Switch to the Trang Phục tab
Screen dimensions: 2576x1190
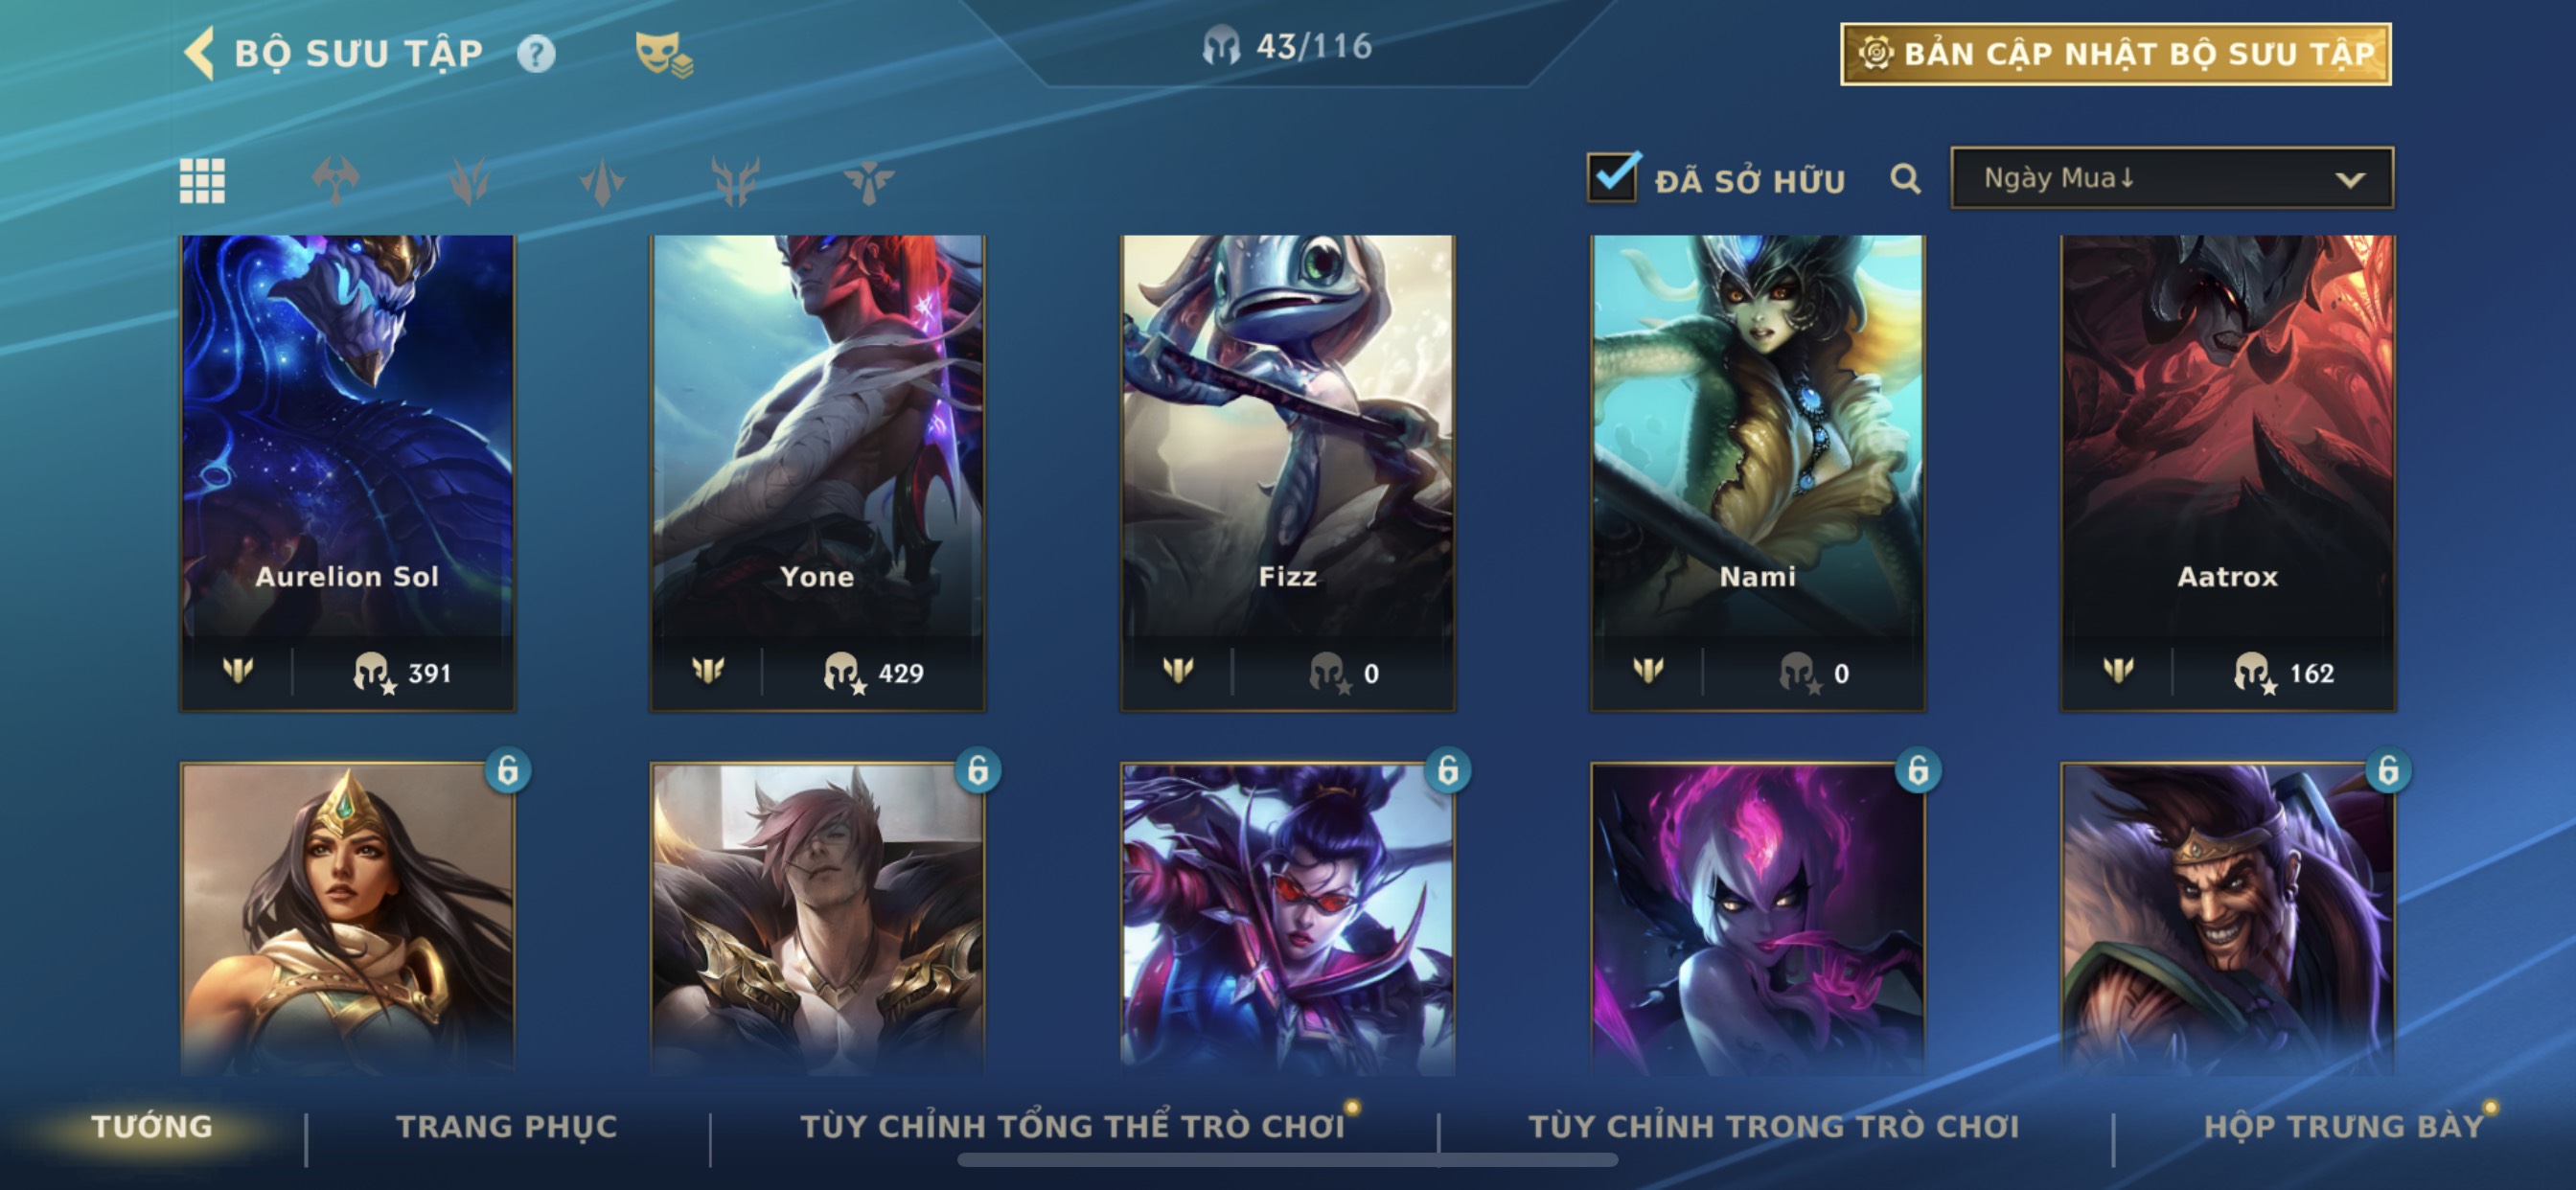[x=507, y=1126]
